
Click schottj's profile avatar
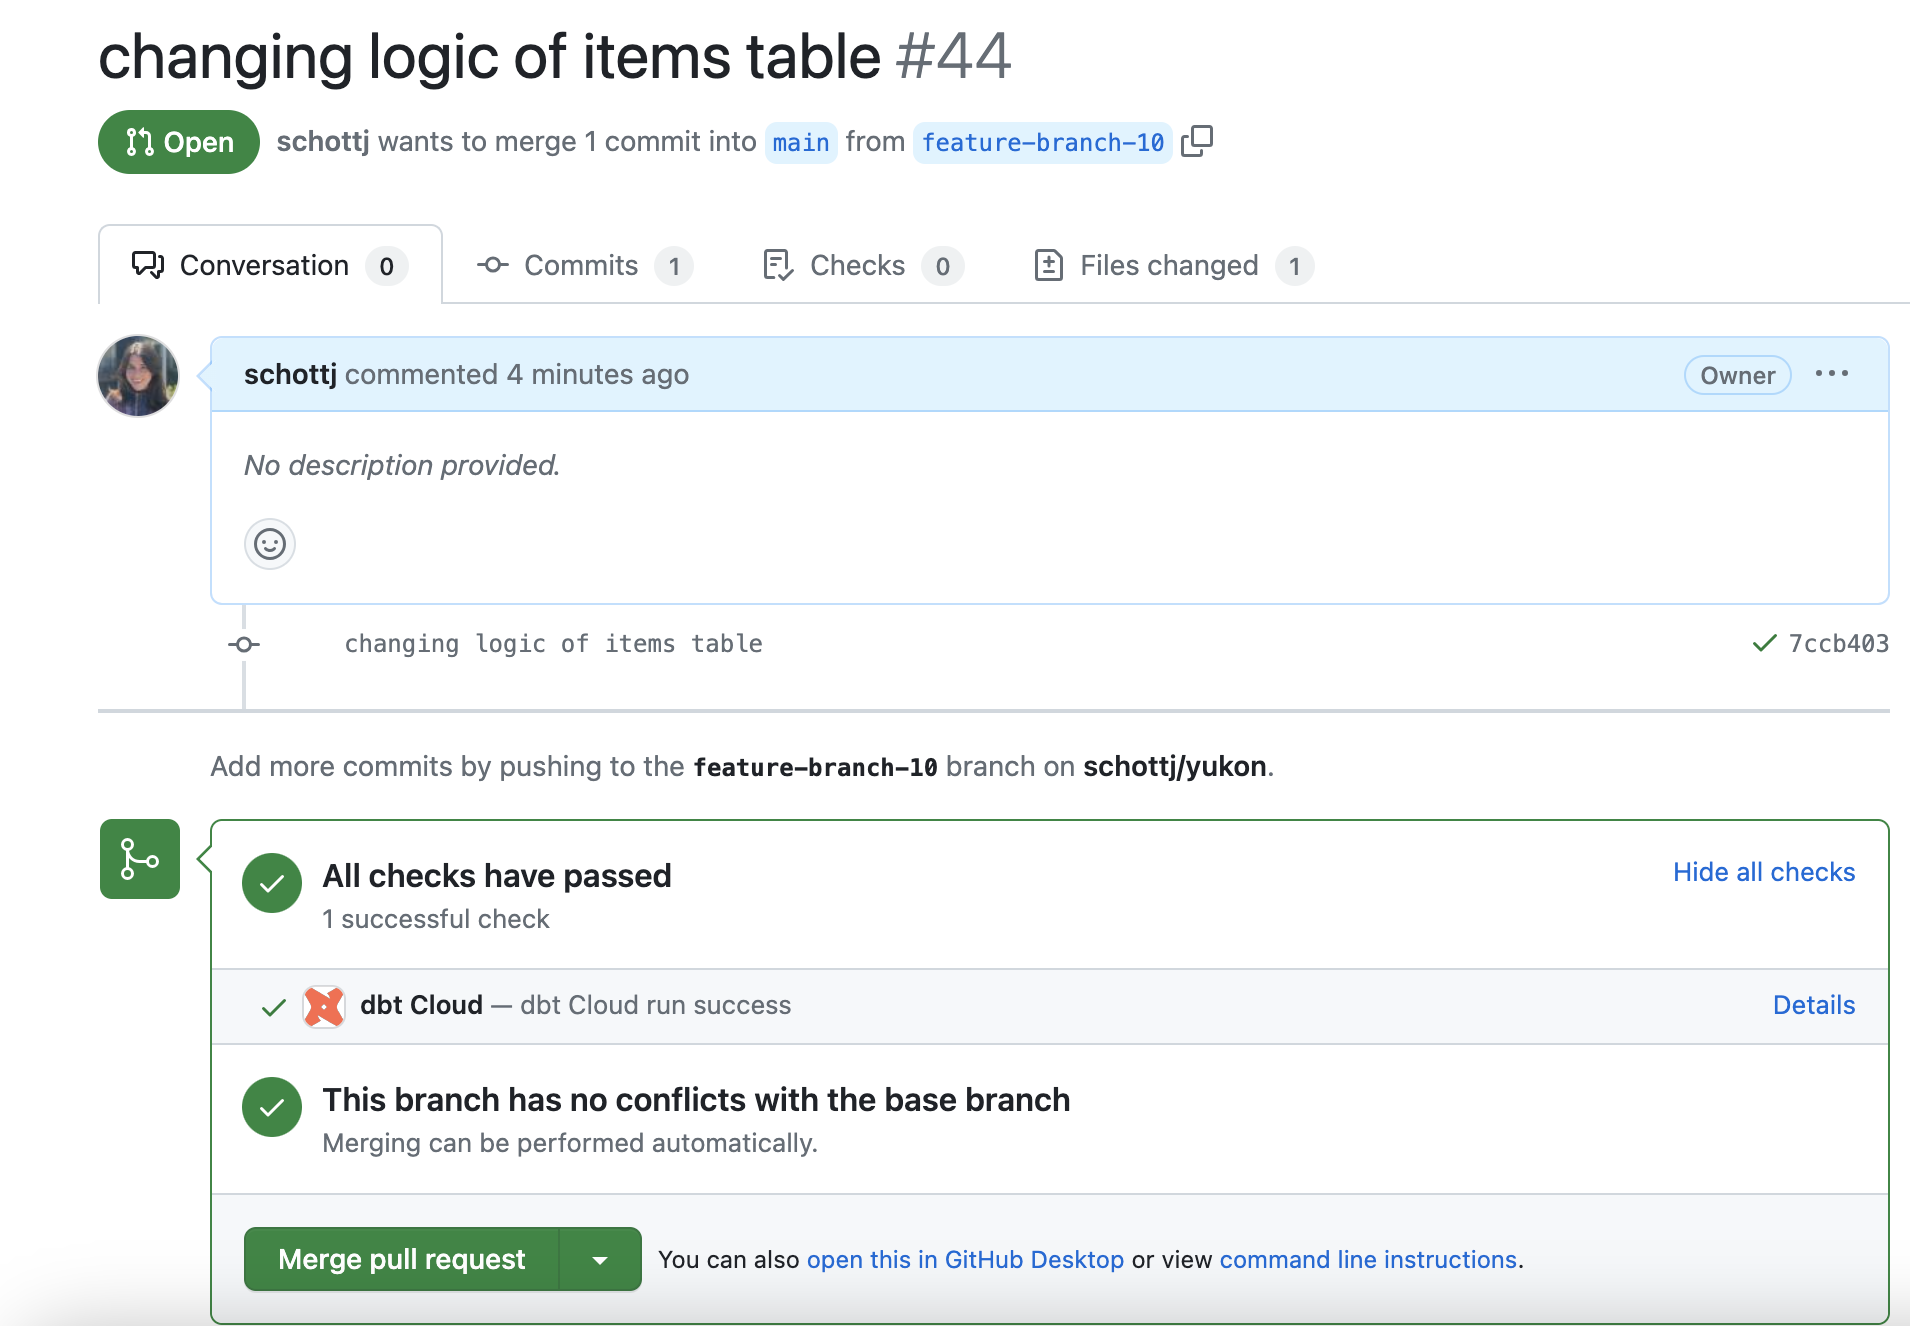pos(138,375)
